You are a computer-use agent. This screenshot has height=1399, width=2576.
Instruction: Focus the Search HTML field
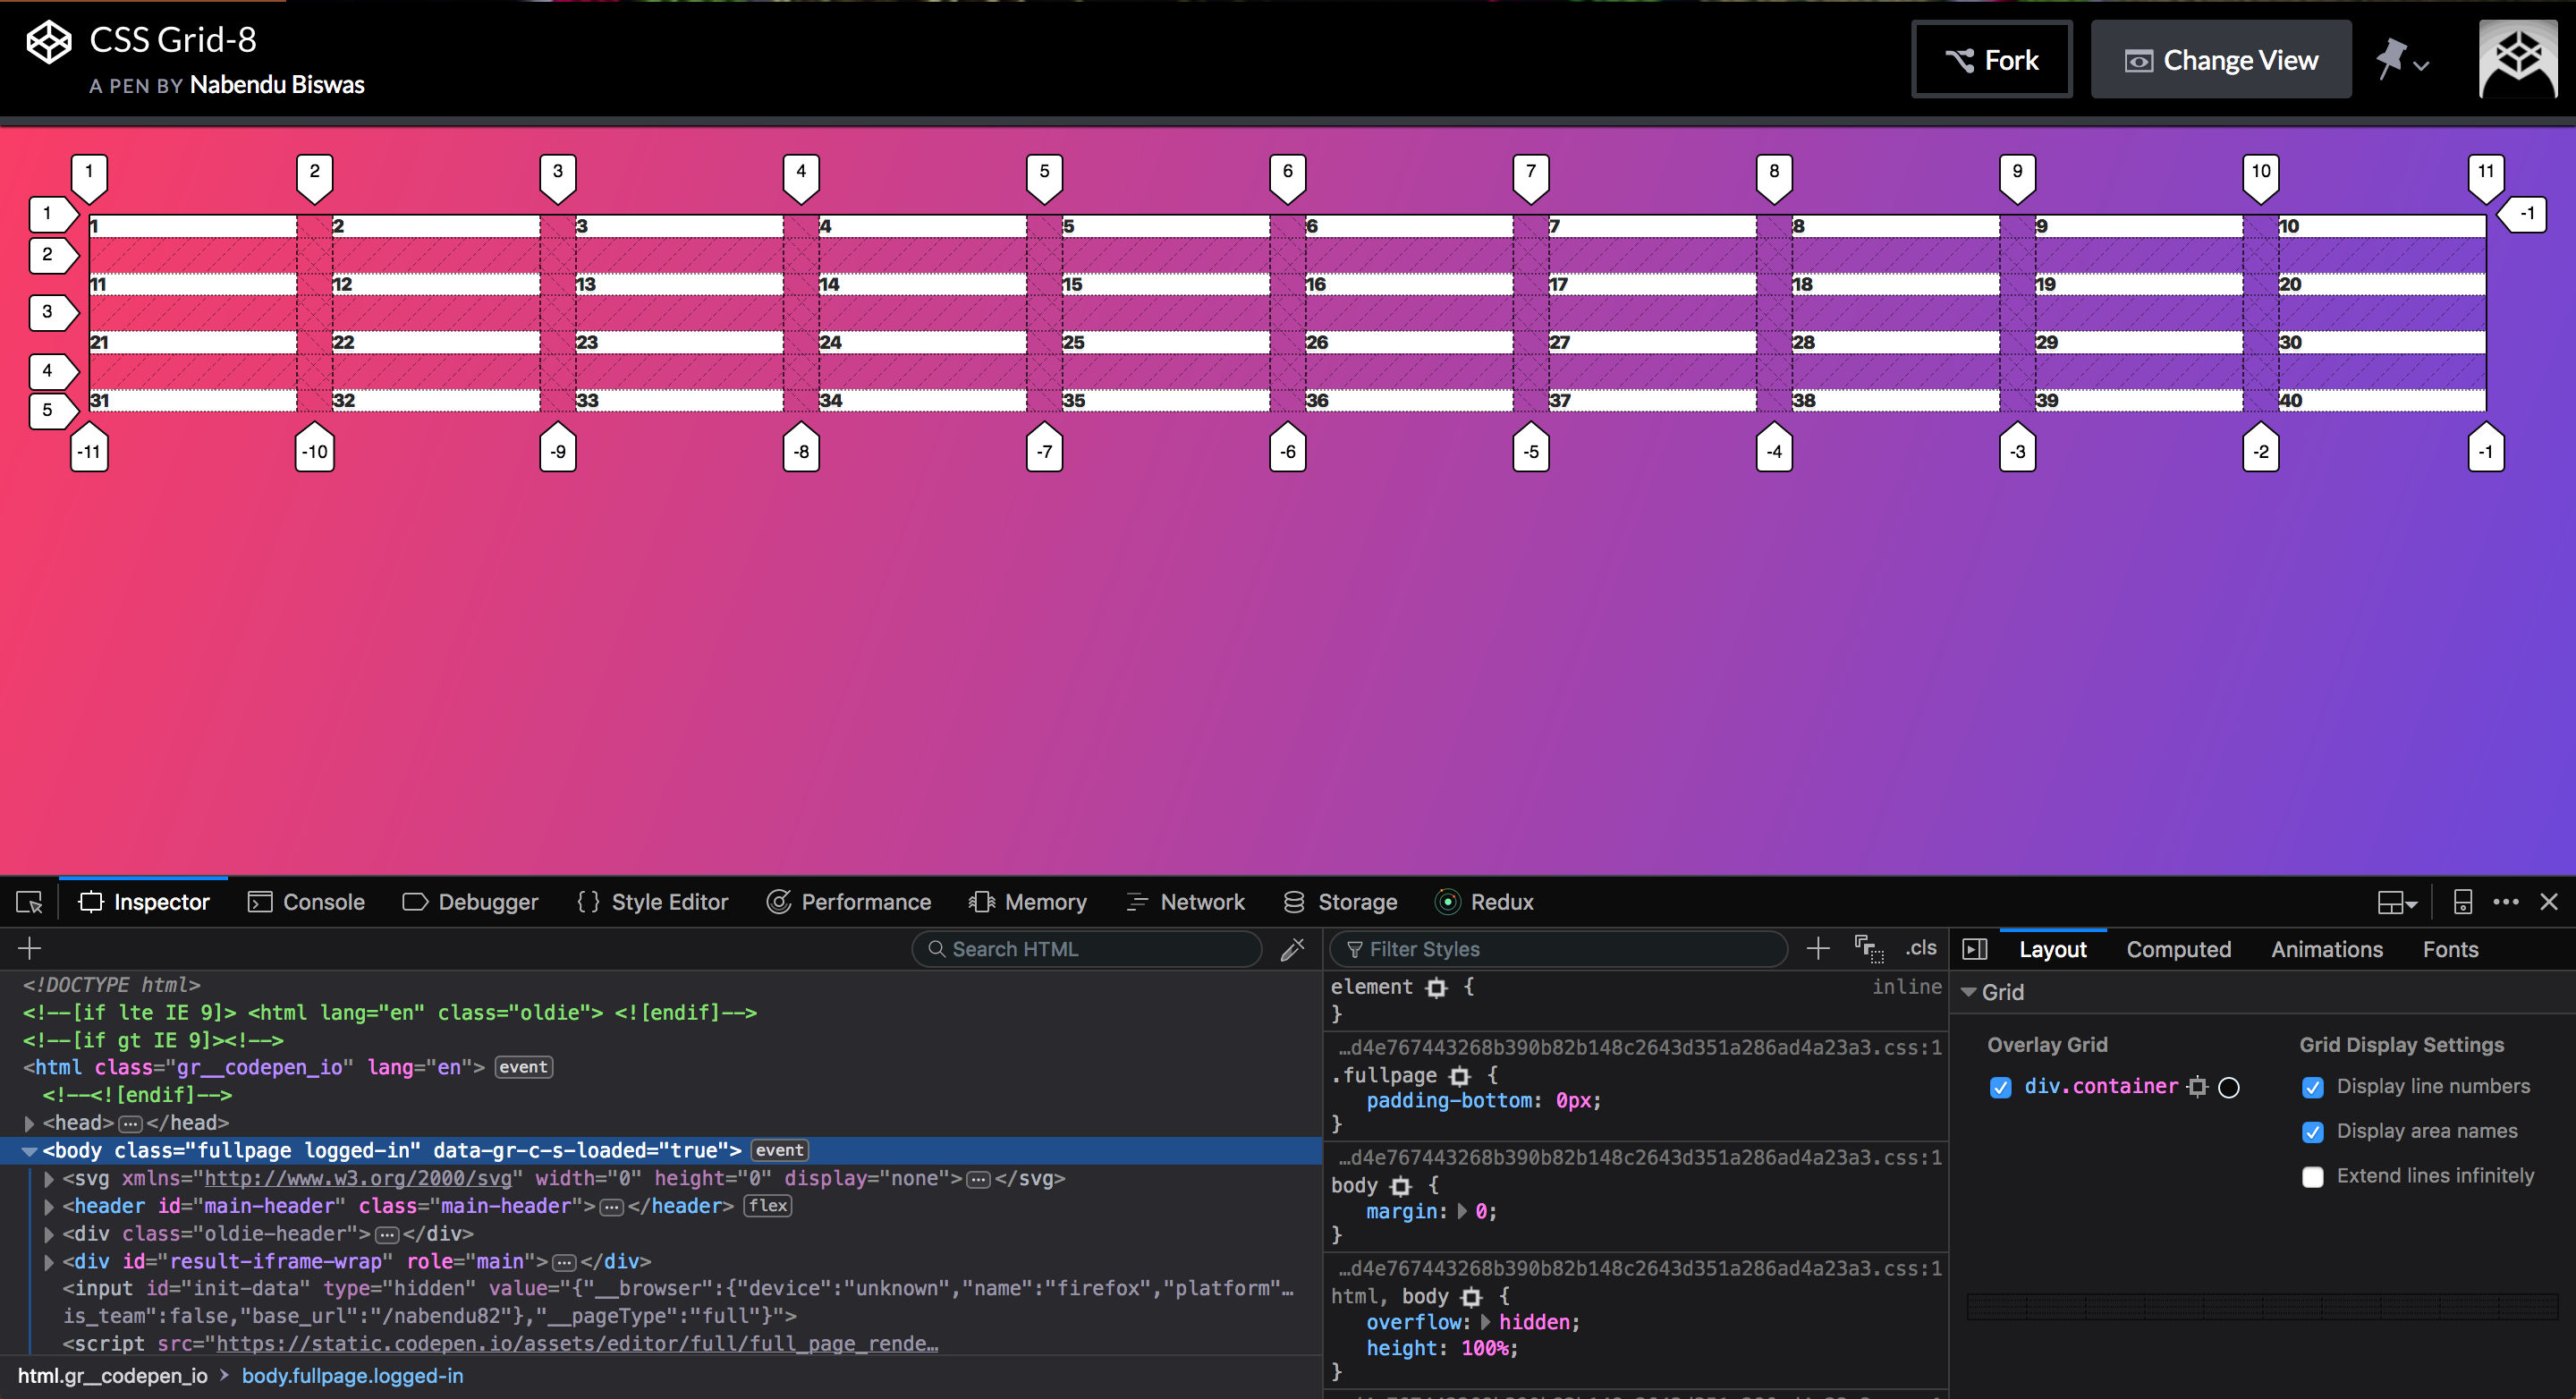point(1087,949)
